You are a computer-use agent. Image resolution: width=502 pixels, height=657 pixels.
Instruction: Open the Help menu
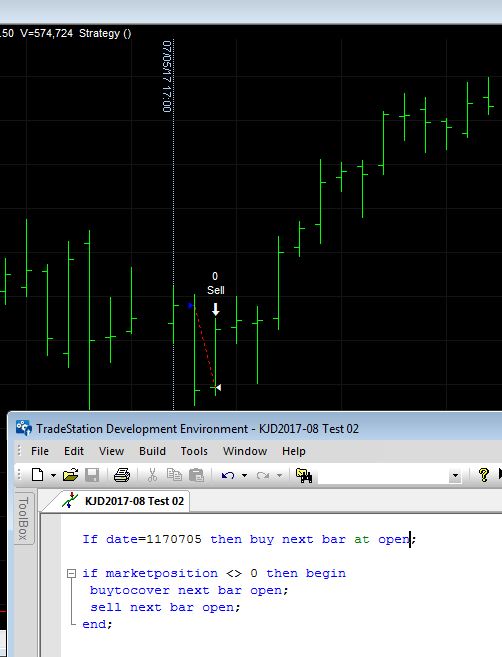(293, 451)
